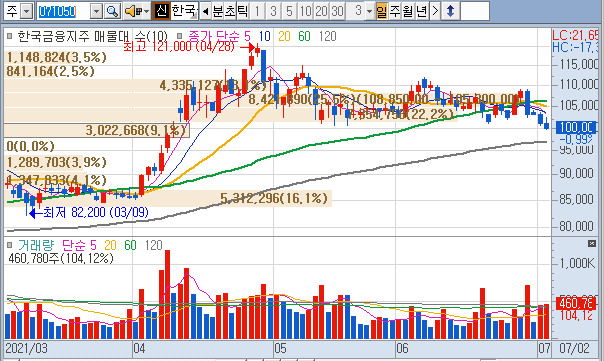This screenshot has width=604, height=361.
Task: Click the magnifier stock search icon
Action: point(112,11)
